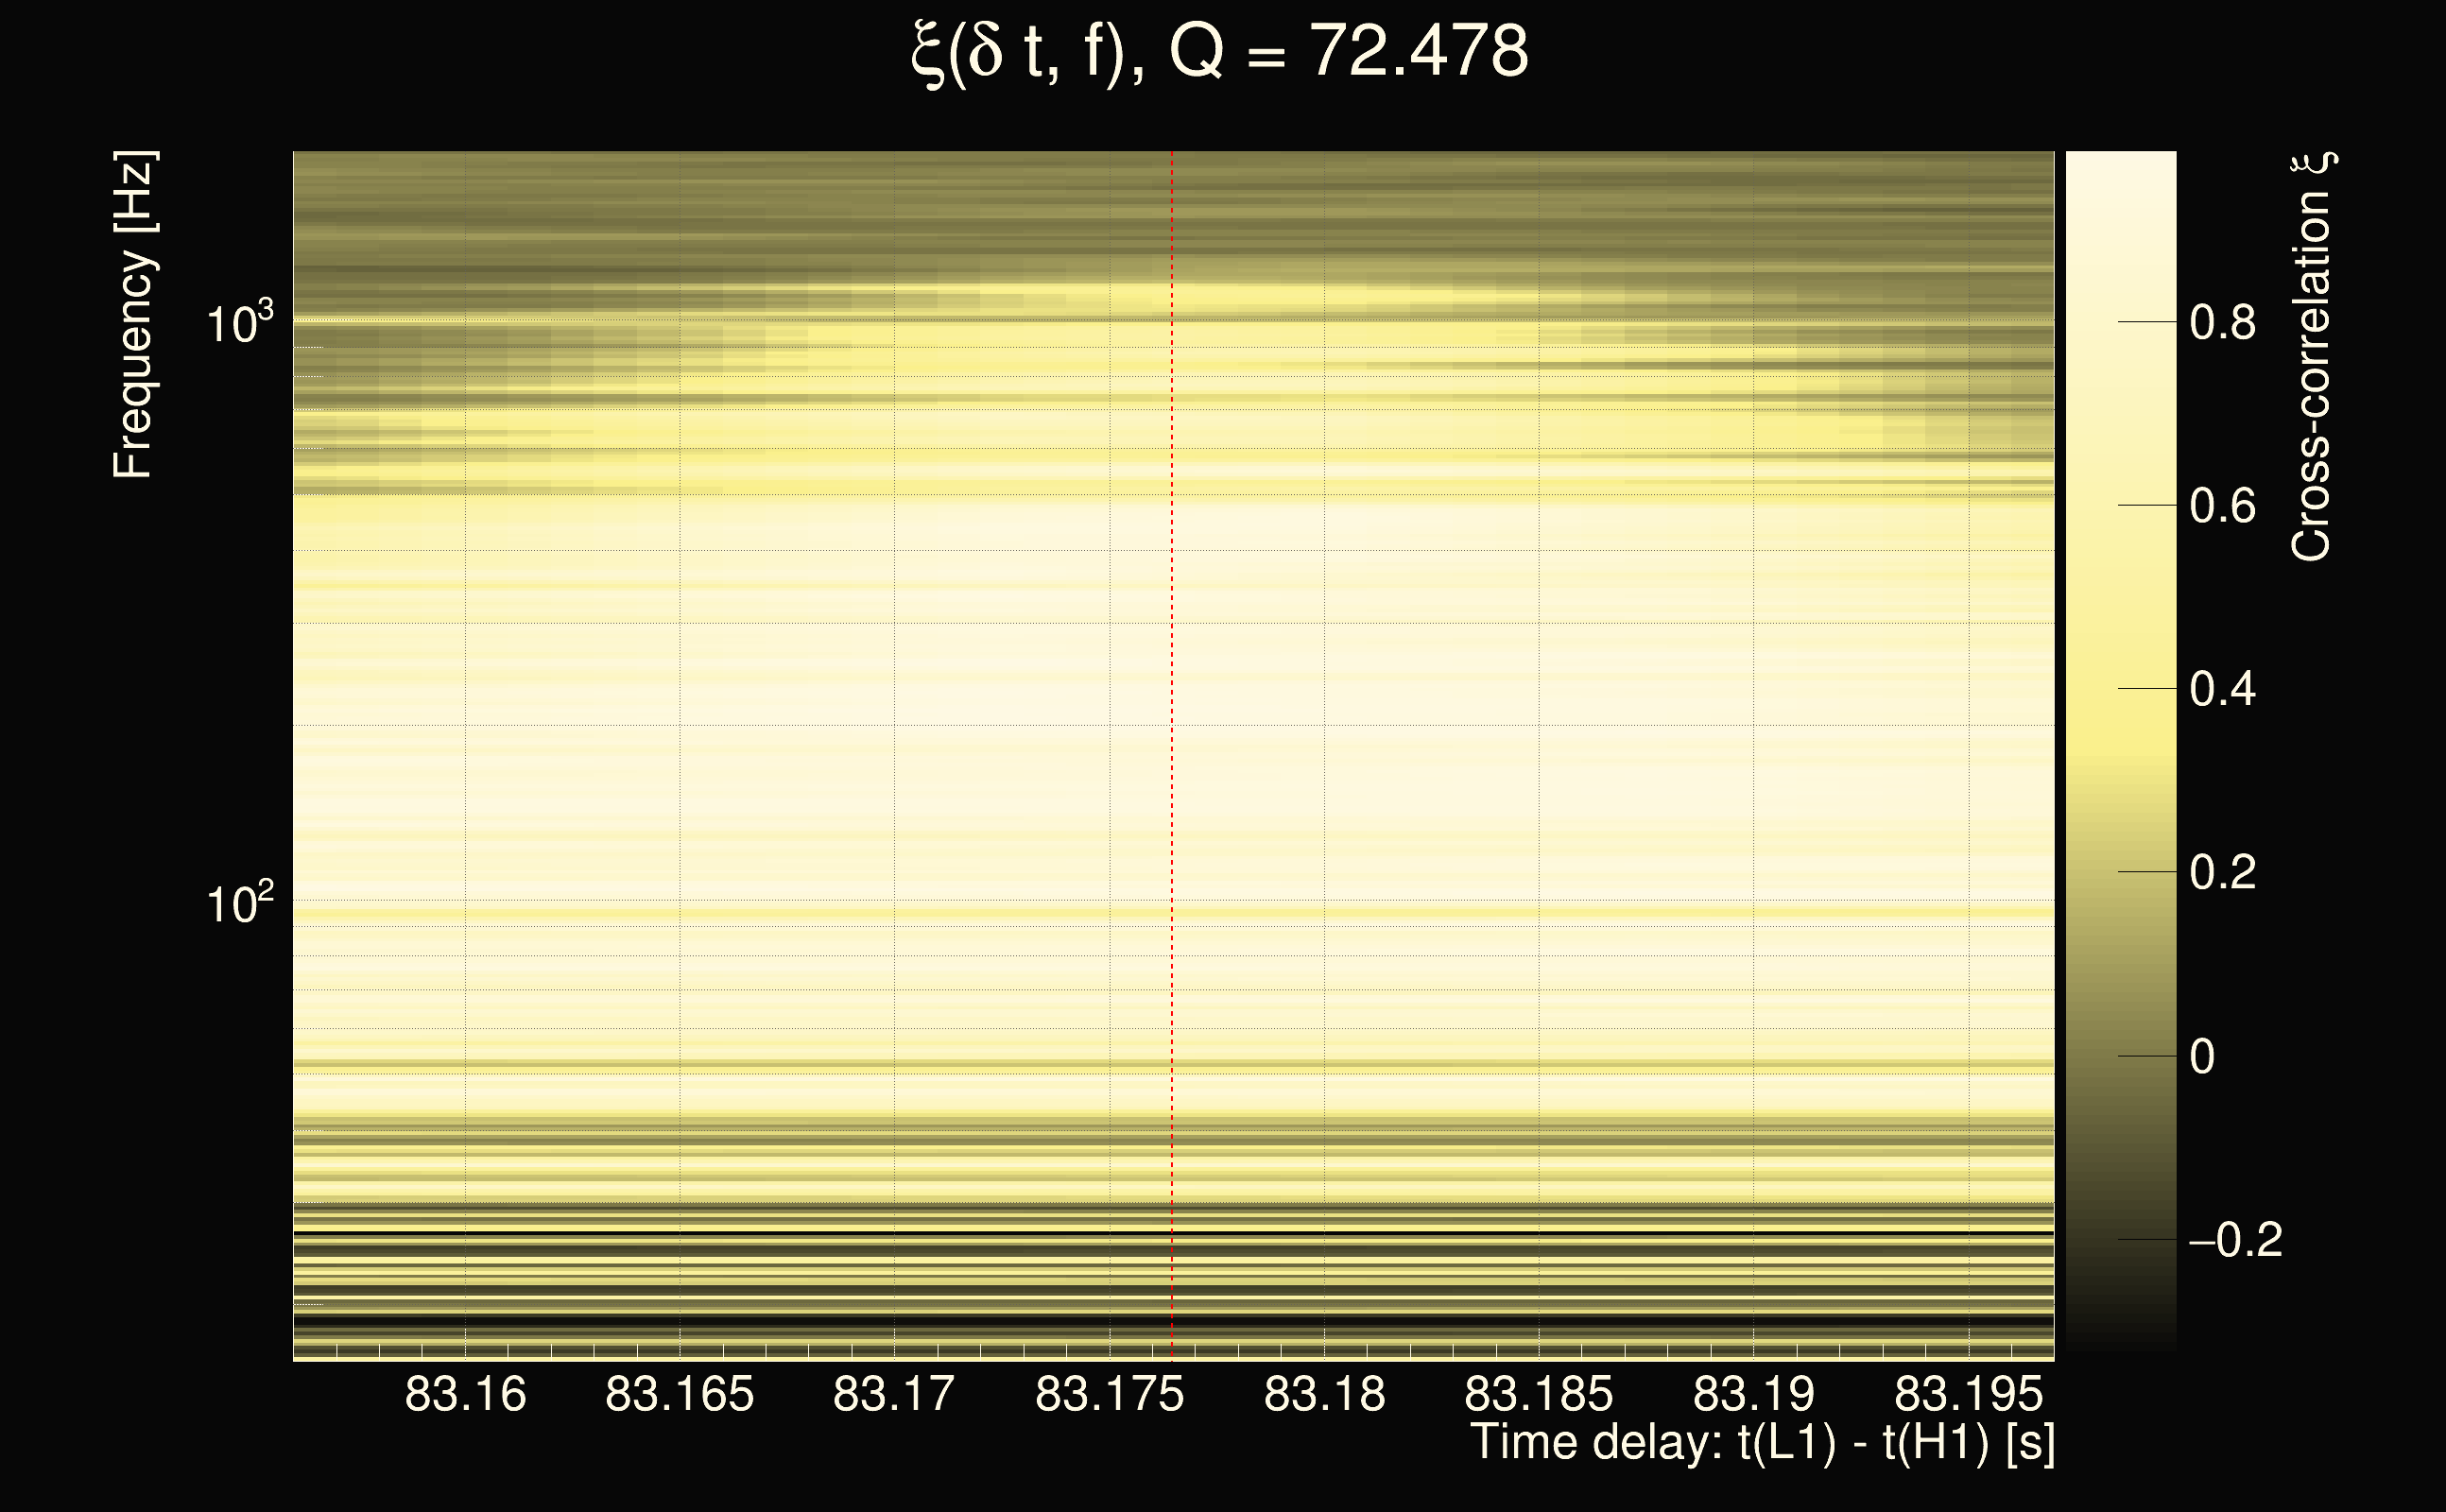Click the 83.175 x-axis tick label
This screenshot has height=1512, width=2446.
[1109, 1394]
